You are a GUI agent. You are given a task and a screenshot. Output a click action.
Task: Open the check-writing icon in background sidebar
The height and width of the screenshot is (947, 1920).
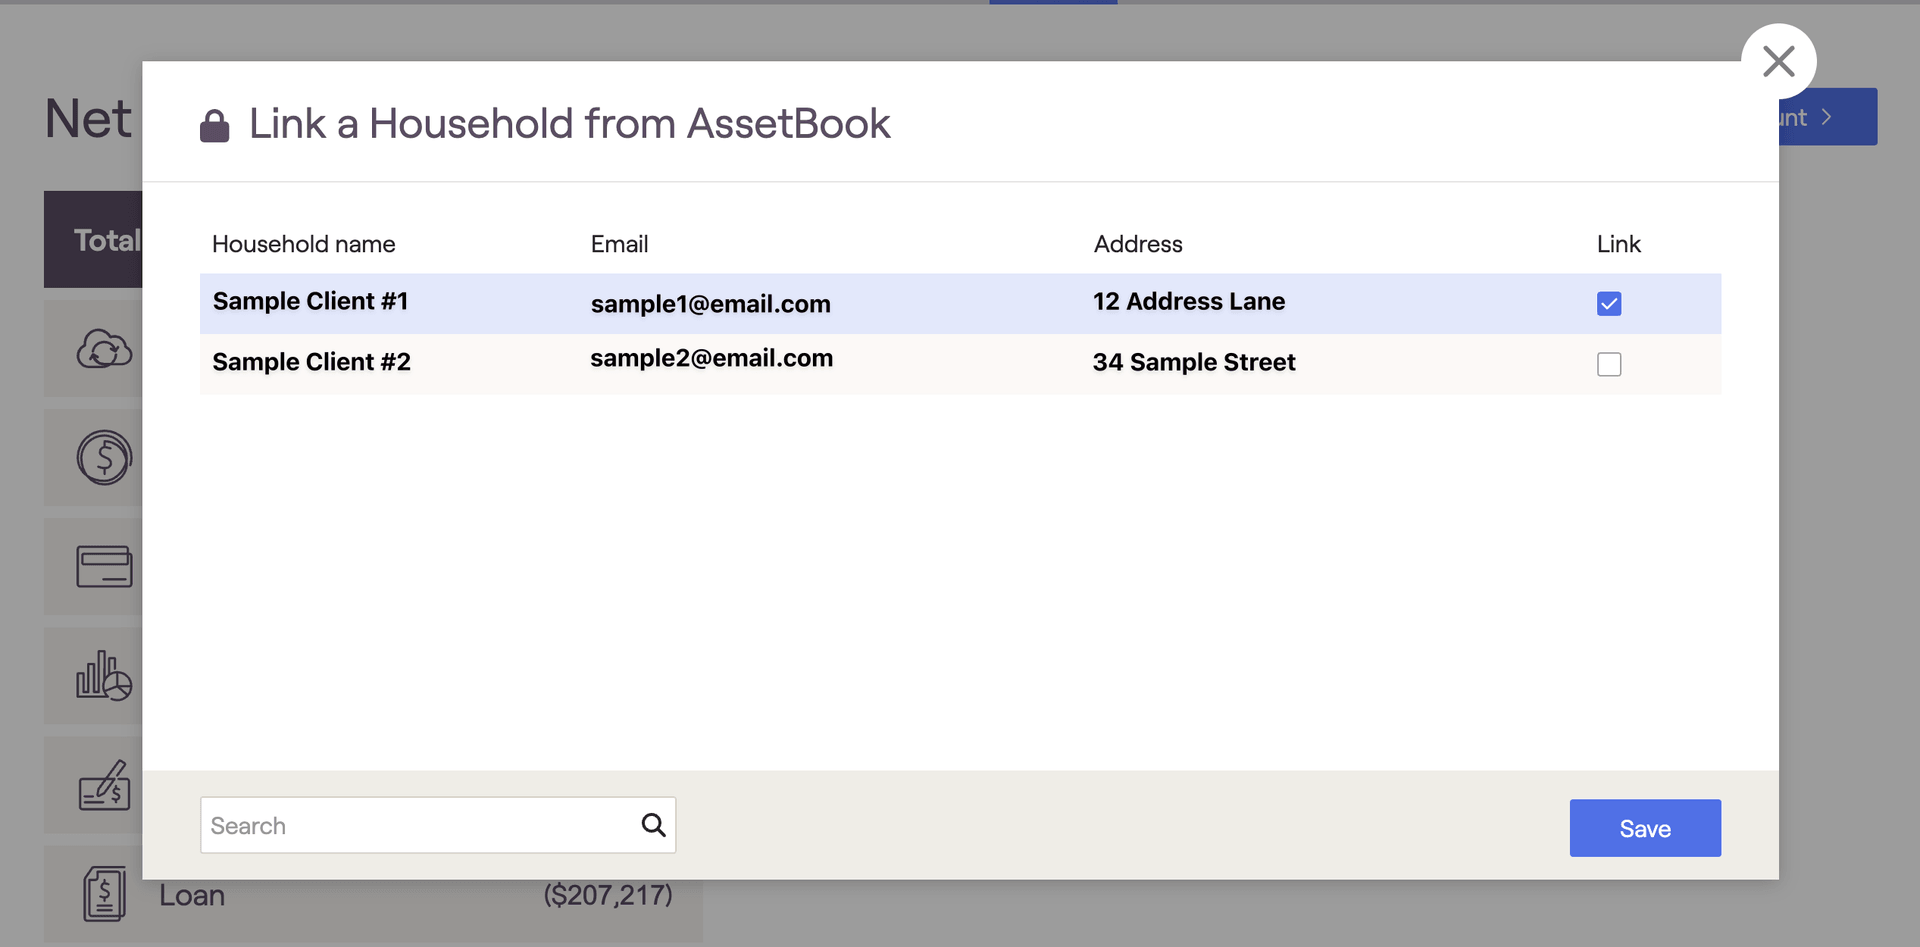pyautogui.click(x=104, y=785)
